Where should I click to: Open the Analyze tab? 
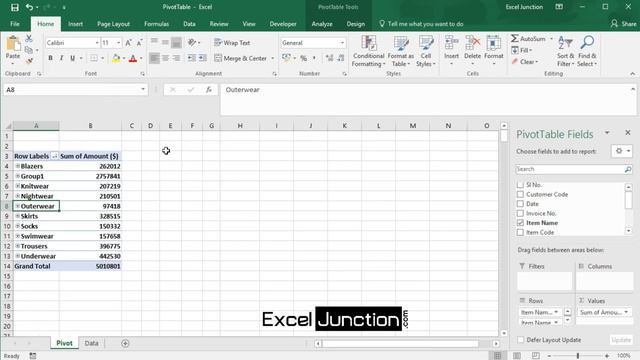click(x=322, y=24)
